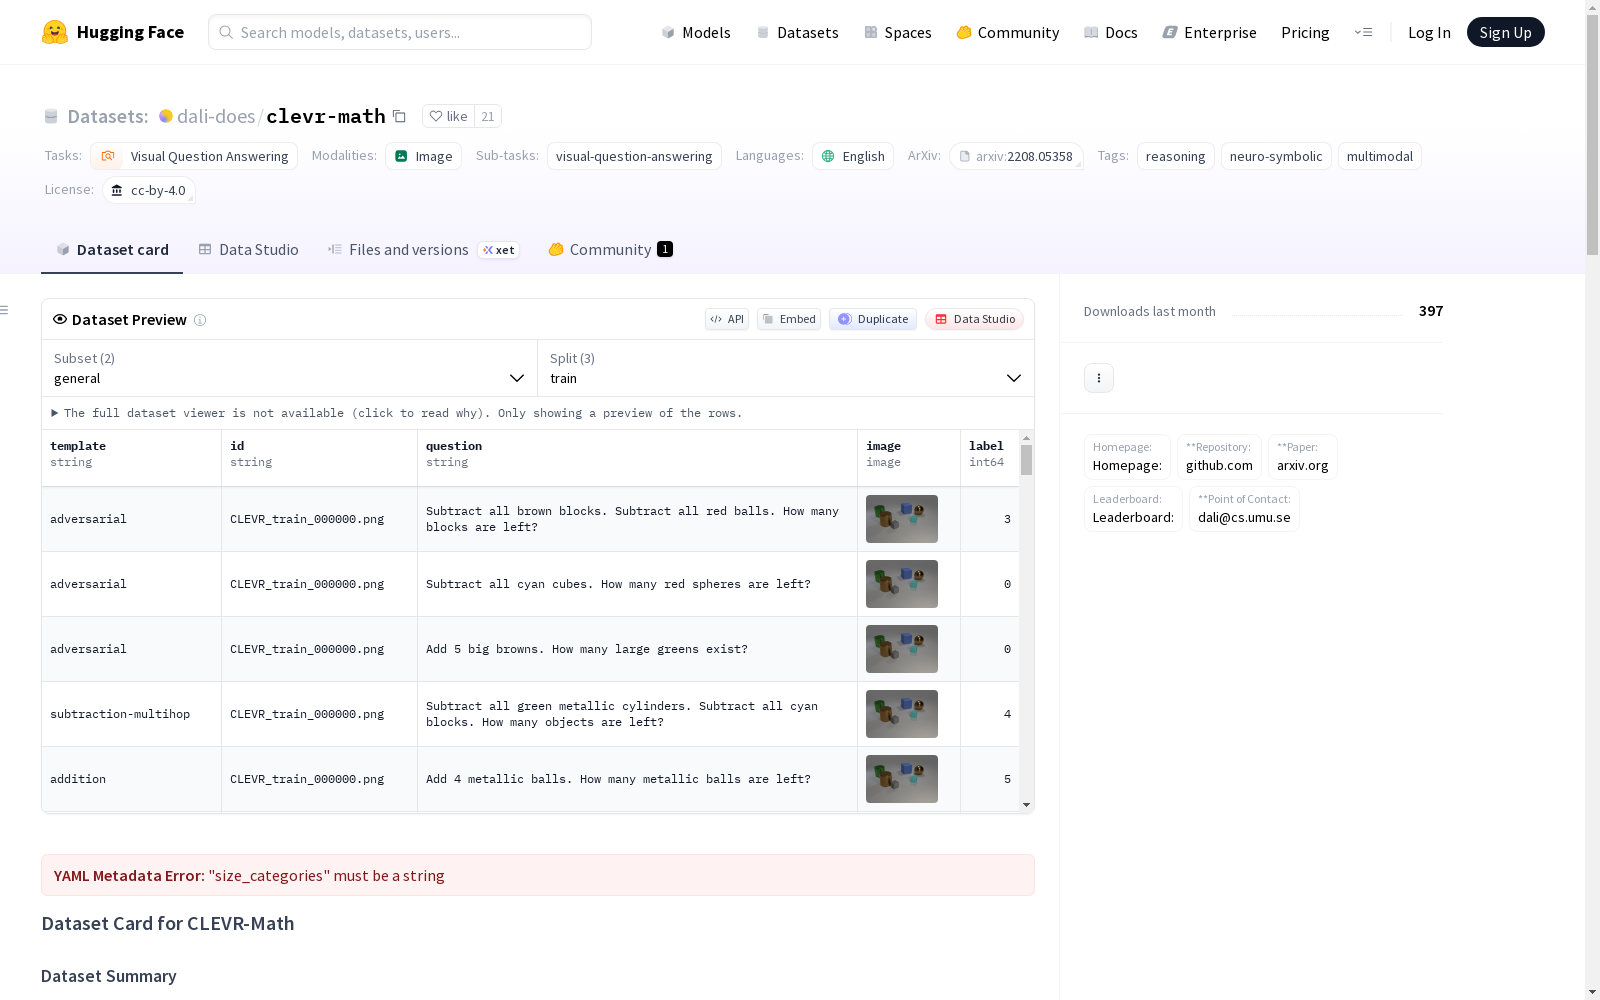The image size is (1600, 1000).
Task: Click the dali-does user avatar icon
Action: (x=166, y=116)
